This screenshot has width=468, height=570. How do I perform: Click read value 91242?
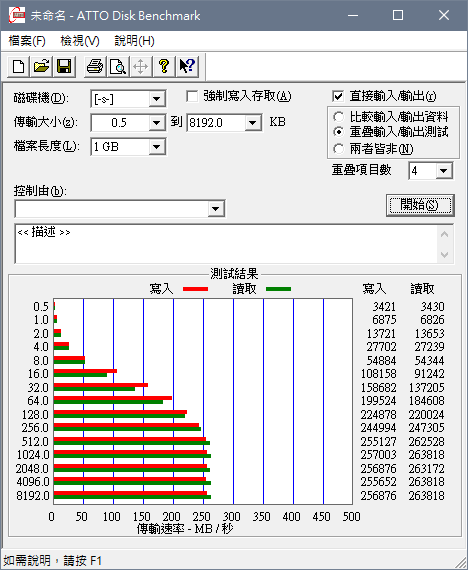[429, 374]
